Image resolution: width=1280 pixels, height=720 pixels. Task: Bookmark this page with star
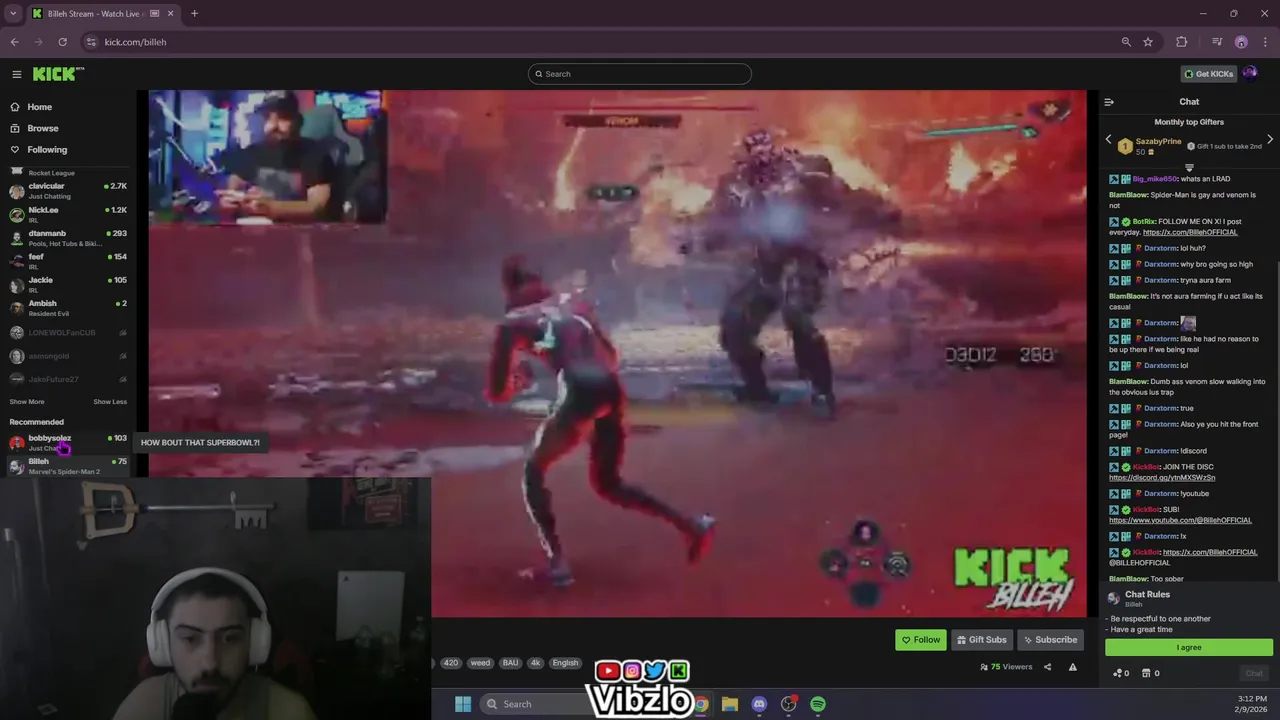click(1148, 42)
